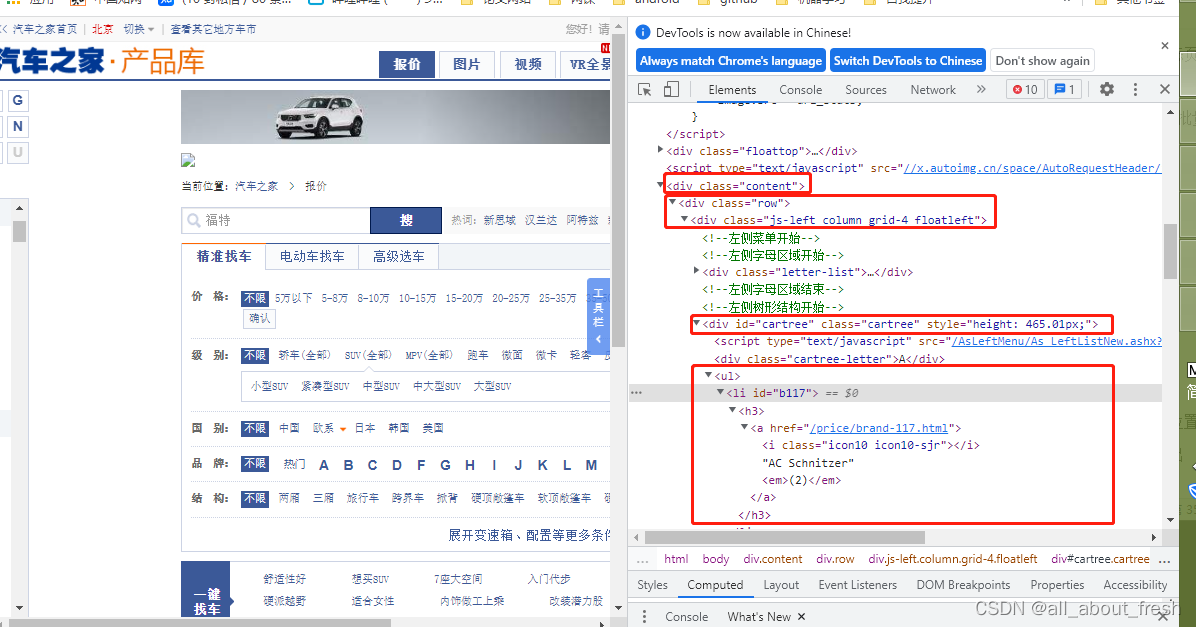Open the DOM Breakpoints pane tab
The image size is (1196, 627).
[963, 584]
